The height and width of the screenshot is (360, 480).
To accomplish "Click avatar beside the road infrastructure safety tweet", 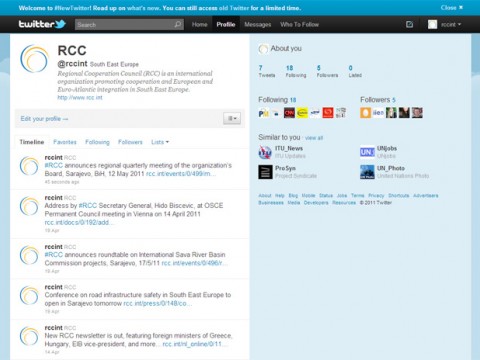I will pos(29,295).
